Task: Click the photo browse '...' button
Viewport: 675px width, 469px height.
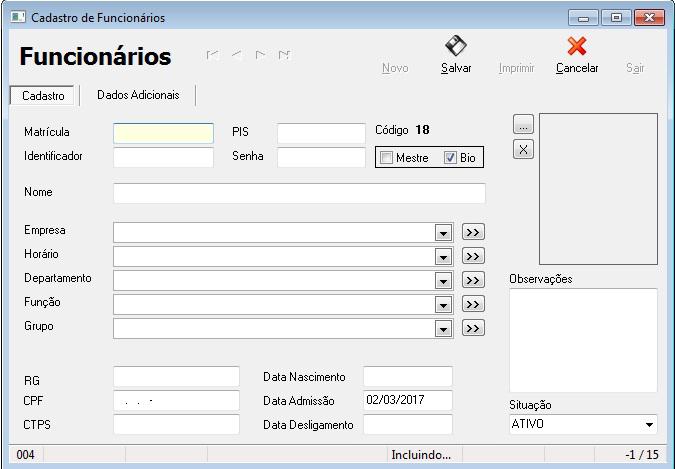Action: tap(524, 125)
